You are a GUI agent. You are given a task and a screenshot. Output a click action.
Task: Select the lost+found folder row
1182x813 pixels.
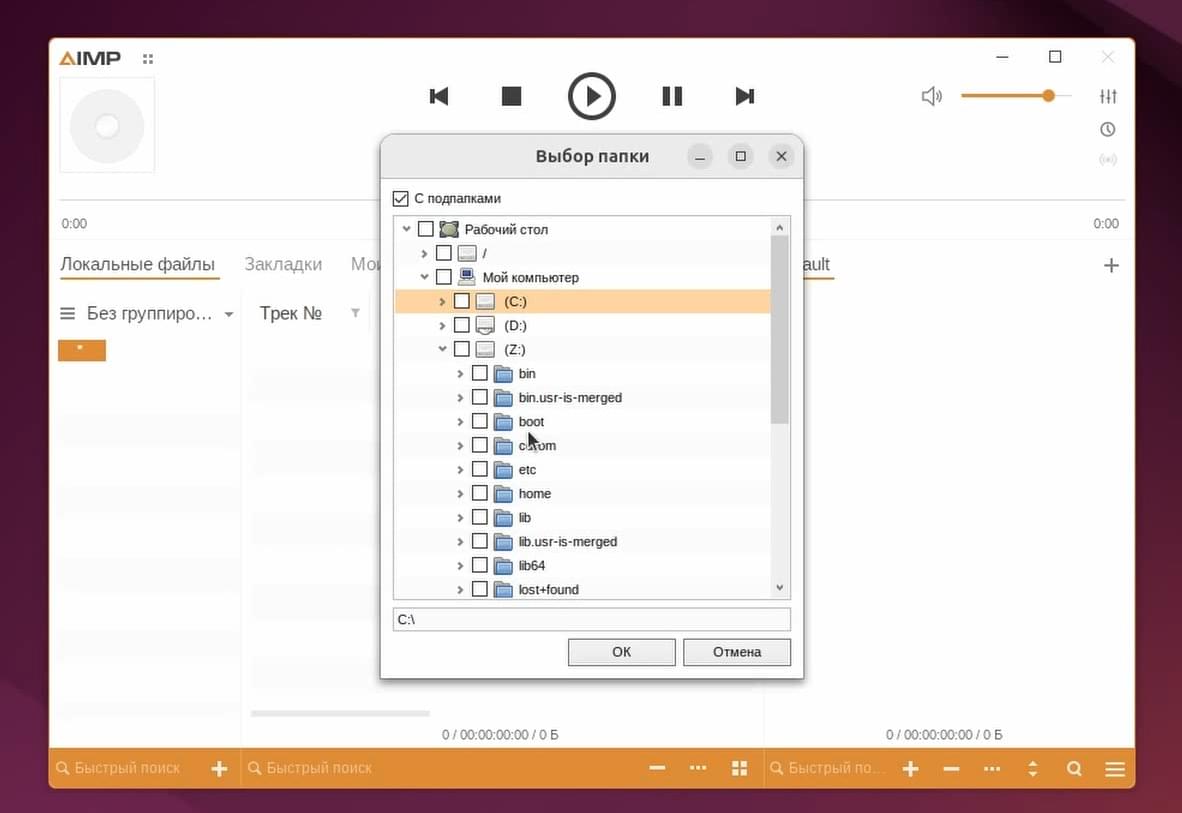click(x=583, y=589)
